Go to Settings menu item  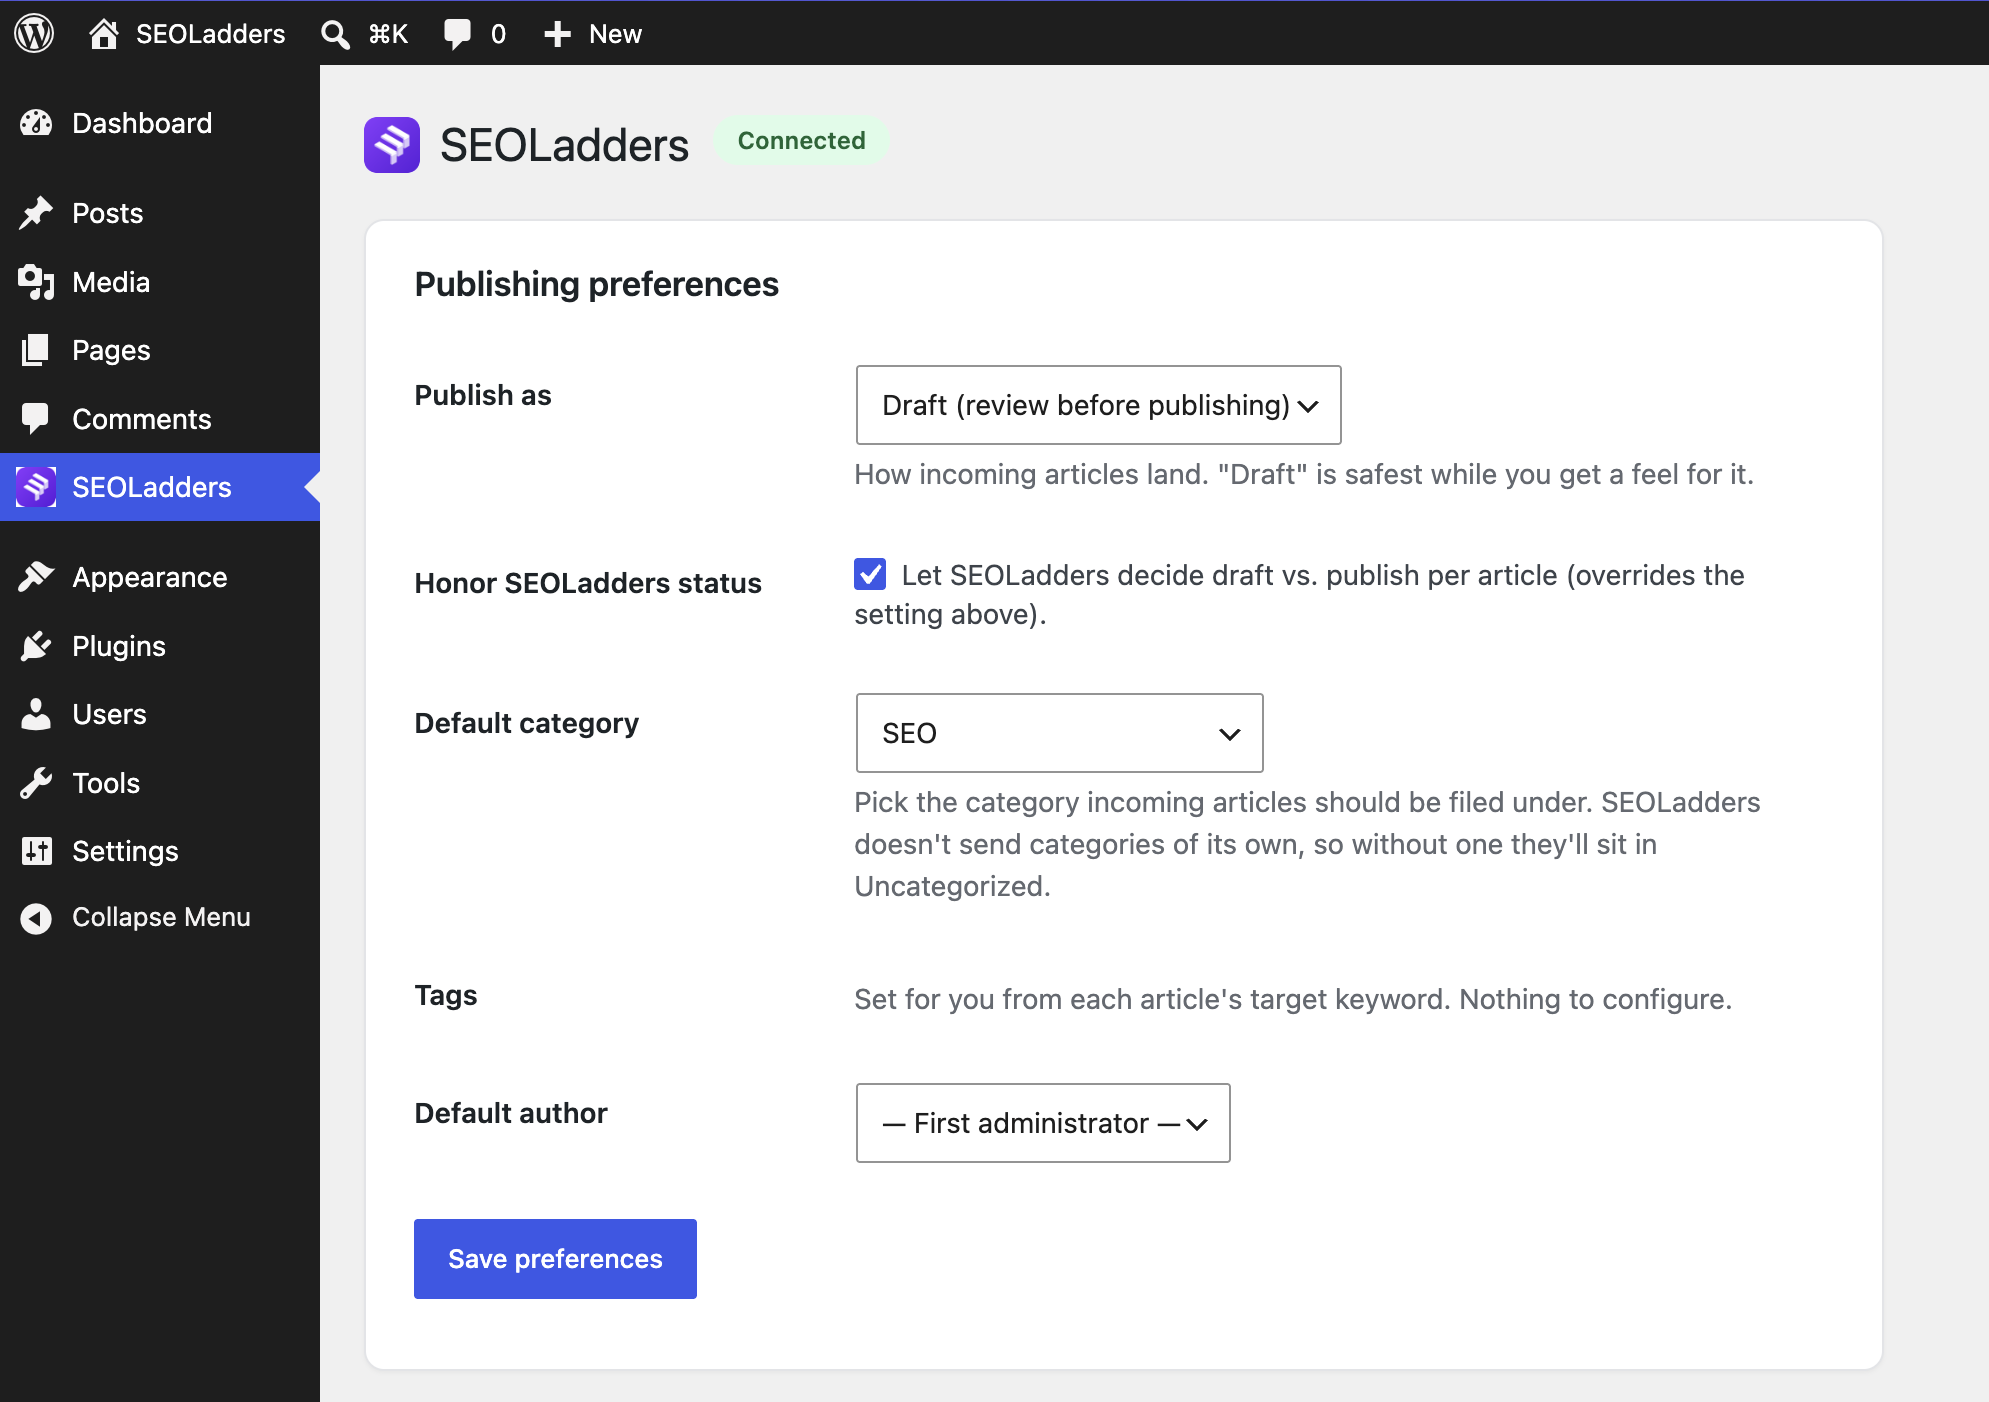pyautogui.click(x=160, y=851)
